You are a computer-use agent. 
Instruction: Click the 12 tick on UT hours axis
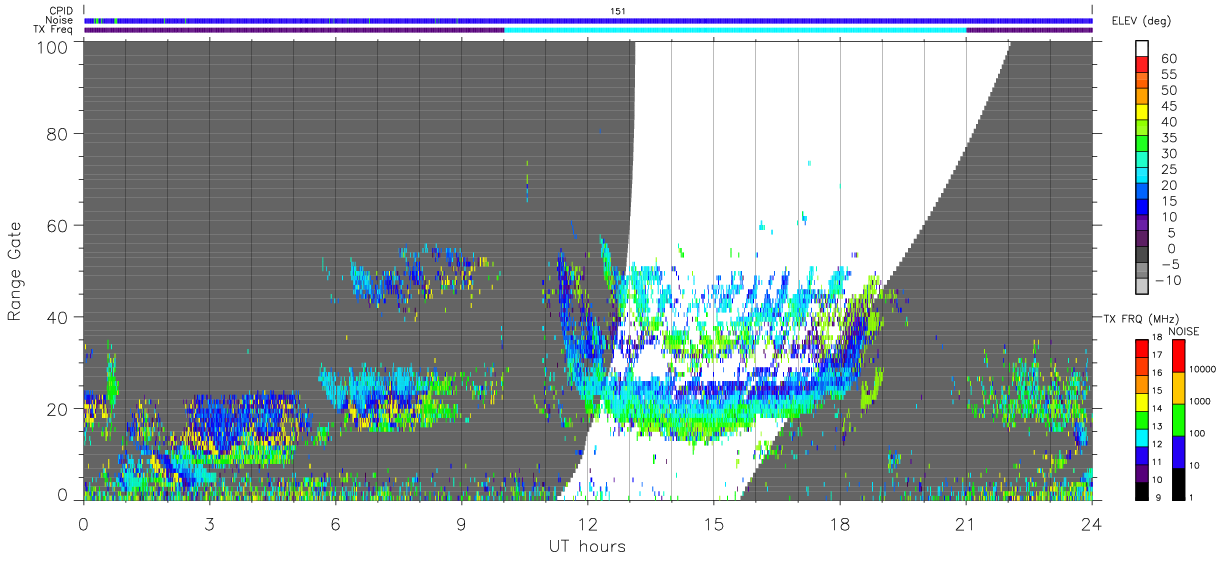[x=588, y=523]
